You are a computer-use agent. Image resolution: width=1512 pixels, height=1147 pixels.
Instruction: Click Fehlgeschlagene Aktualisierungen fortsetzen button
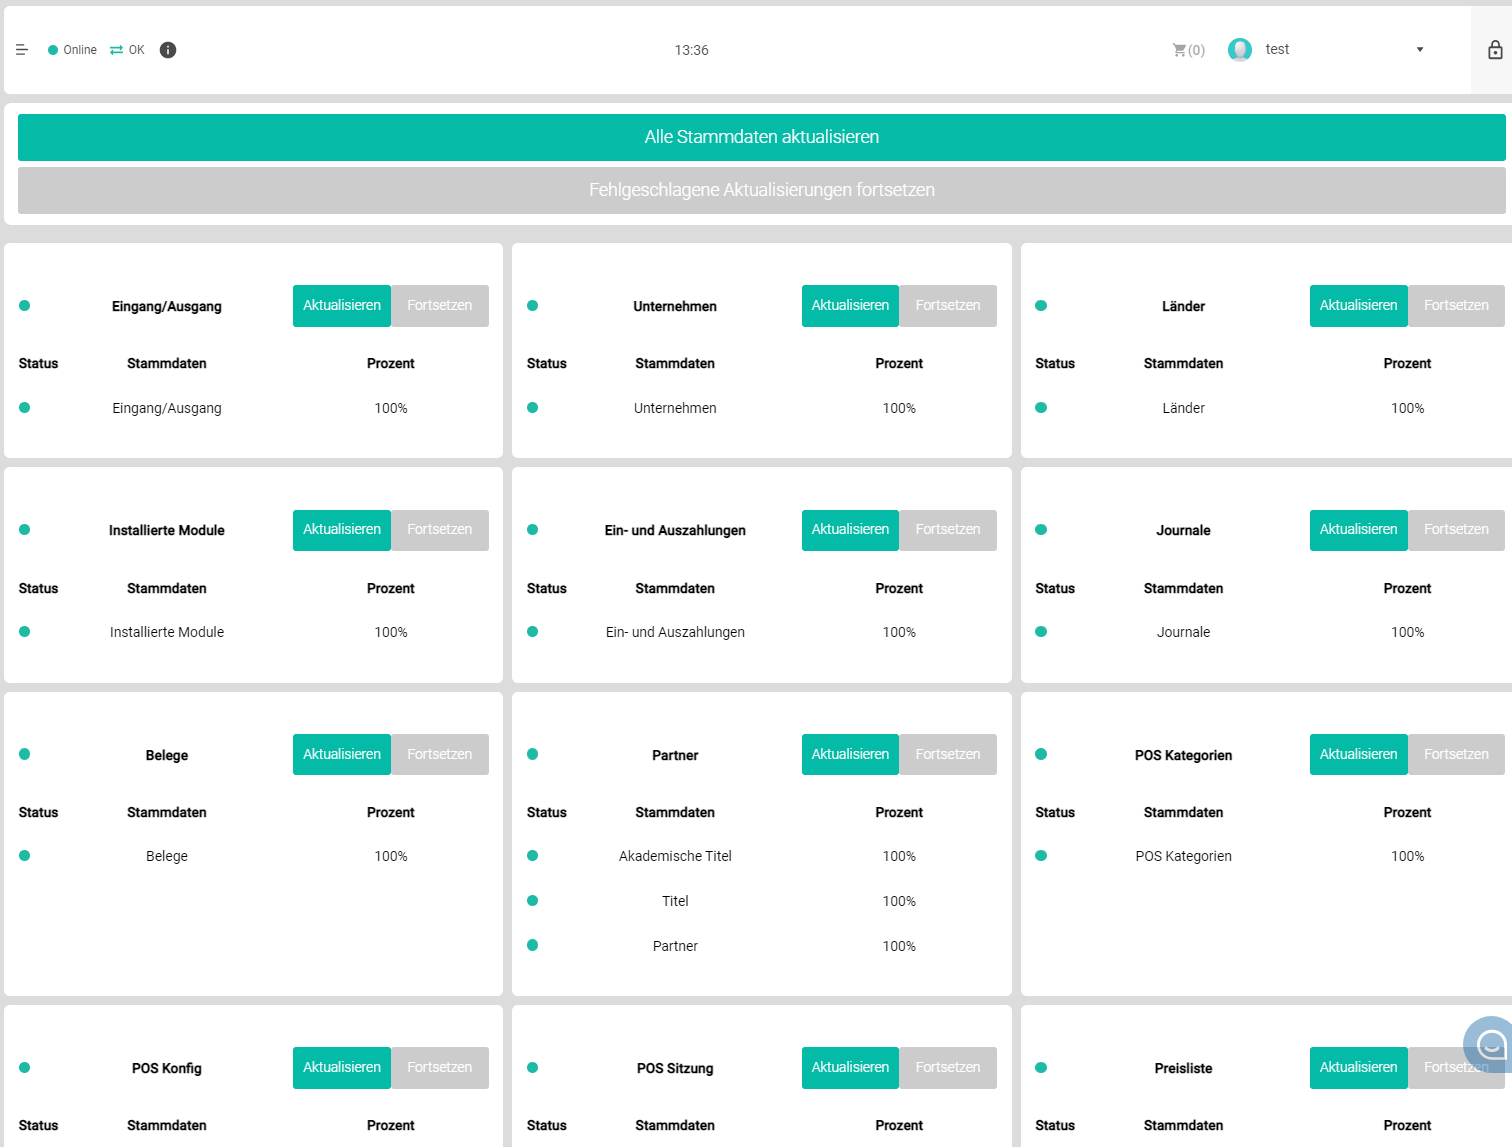[x=761, y=190]
